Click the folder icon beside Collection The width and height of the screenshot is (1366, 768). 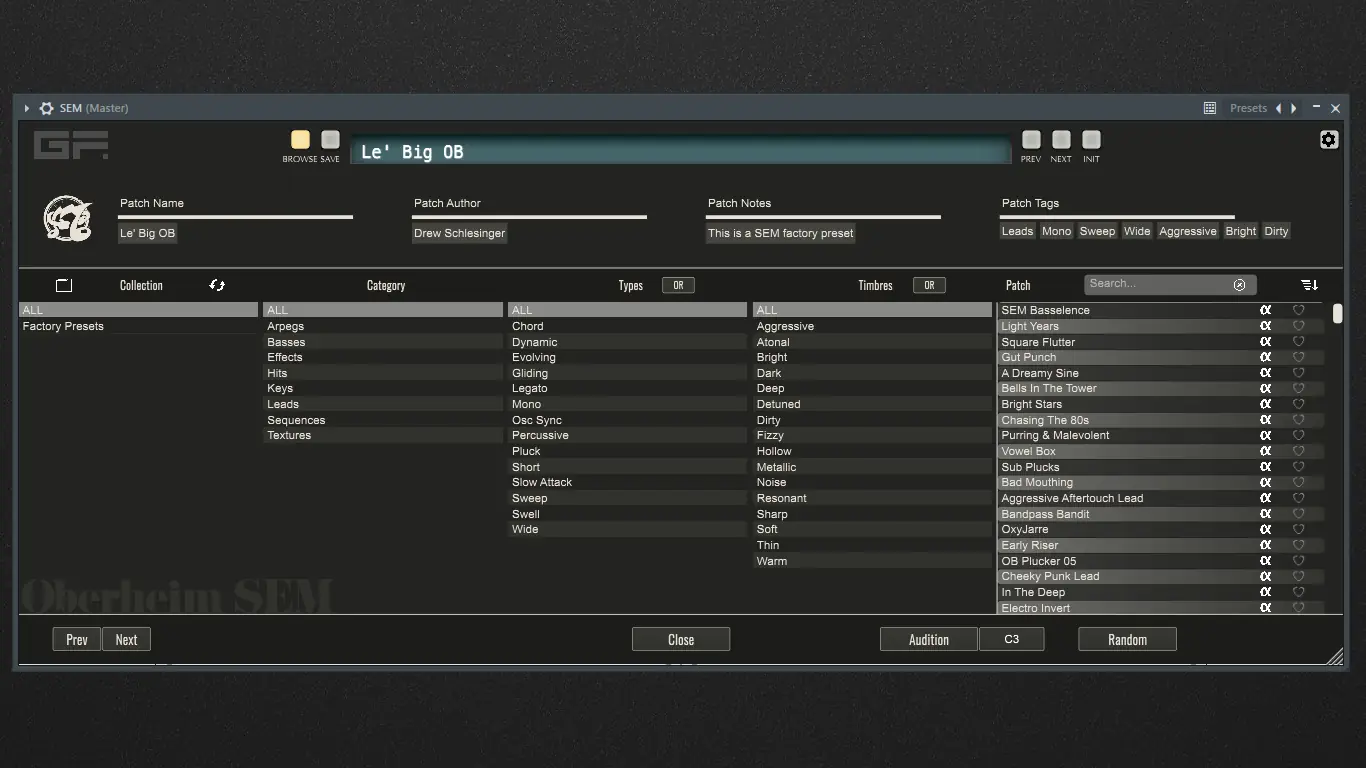(64, 285)
